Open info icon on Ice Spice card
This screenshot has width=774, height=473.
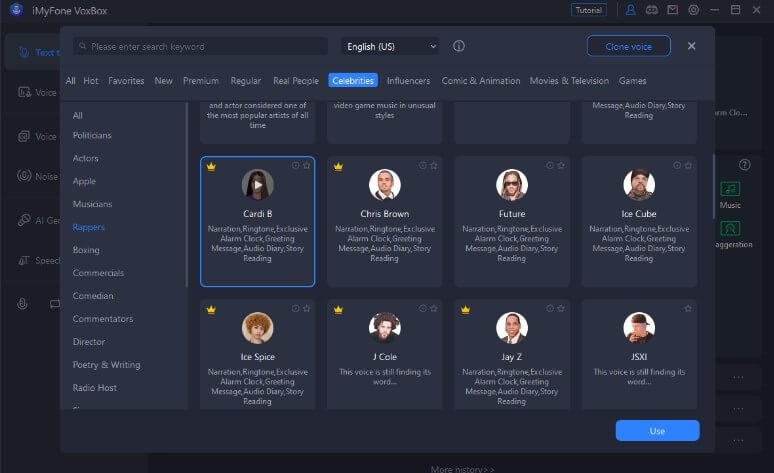click(295, 308)
